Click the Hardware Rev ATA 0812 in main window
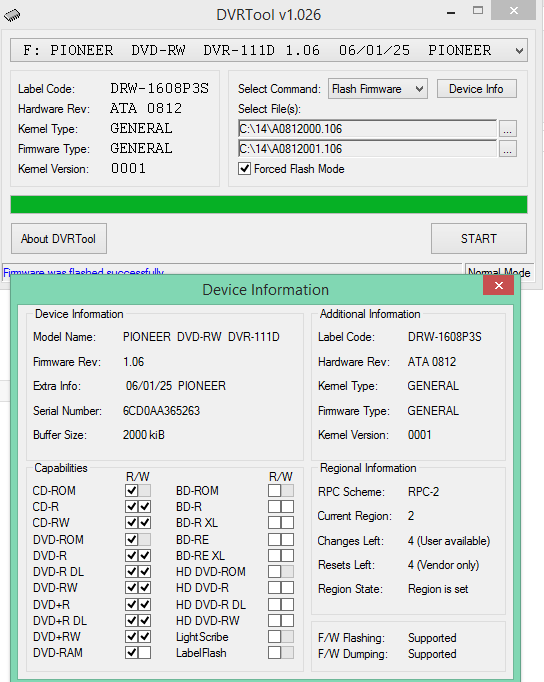Image resolution: width=544 pixels, height=682 pixels. 146,108
